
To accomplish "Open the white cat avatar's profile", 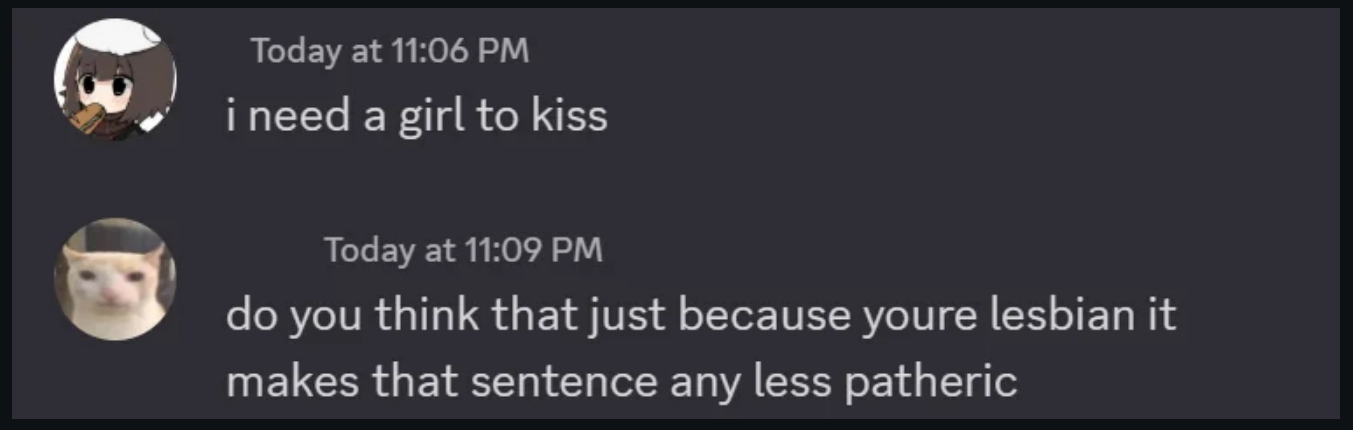I will [115, 279].
